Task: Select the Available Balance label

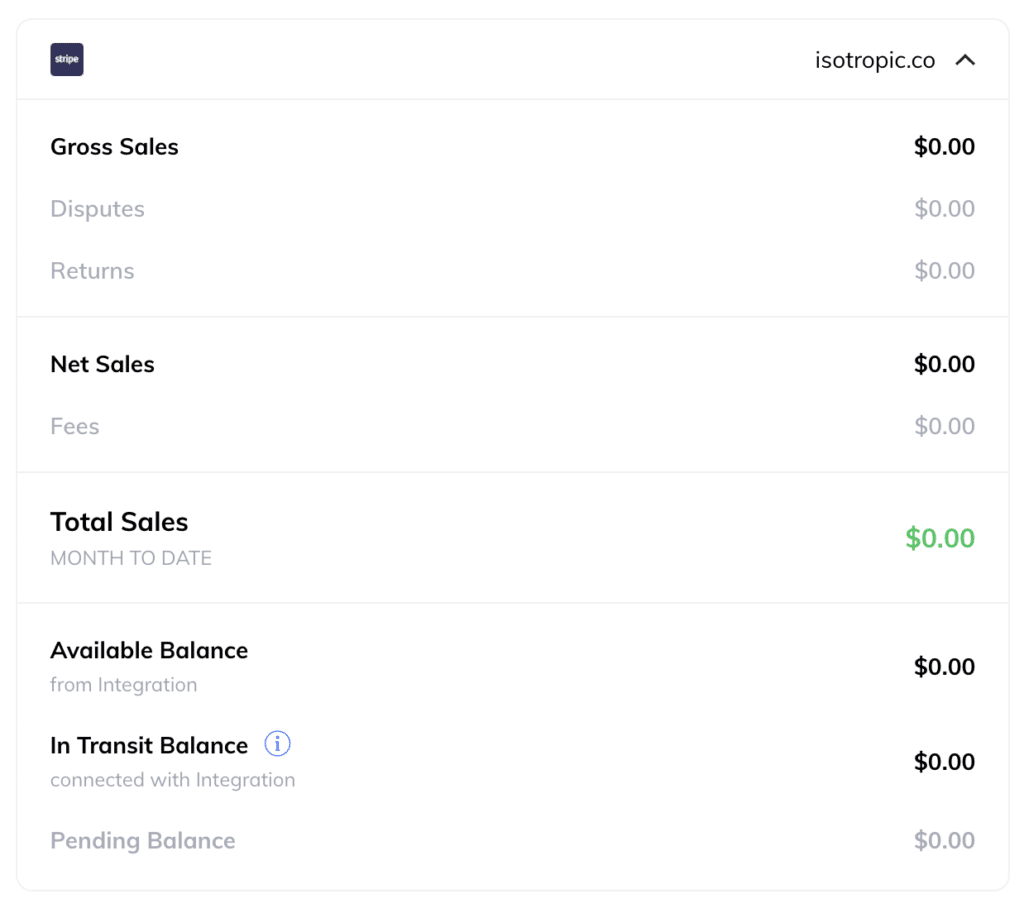Action: tap(149, 650)
